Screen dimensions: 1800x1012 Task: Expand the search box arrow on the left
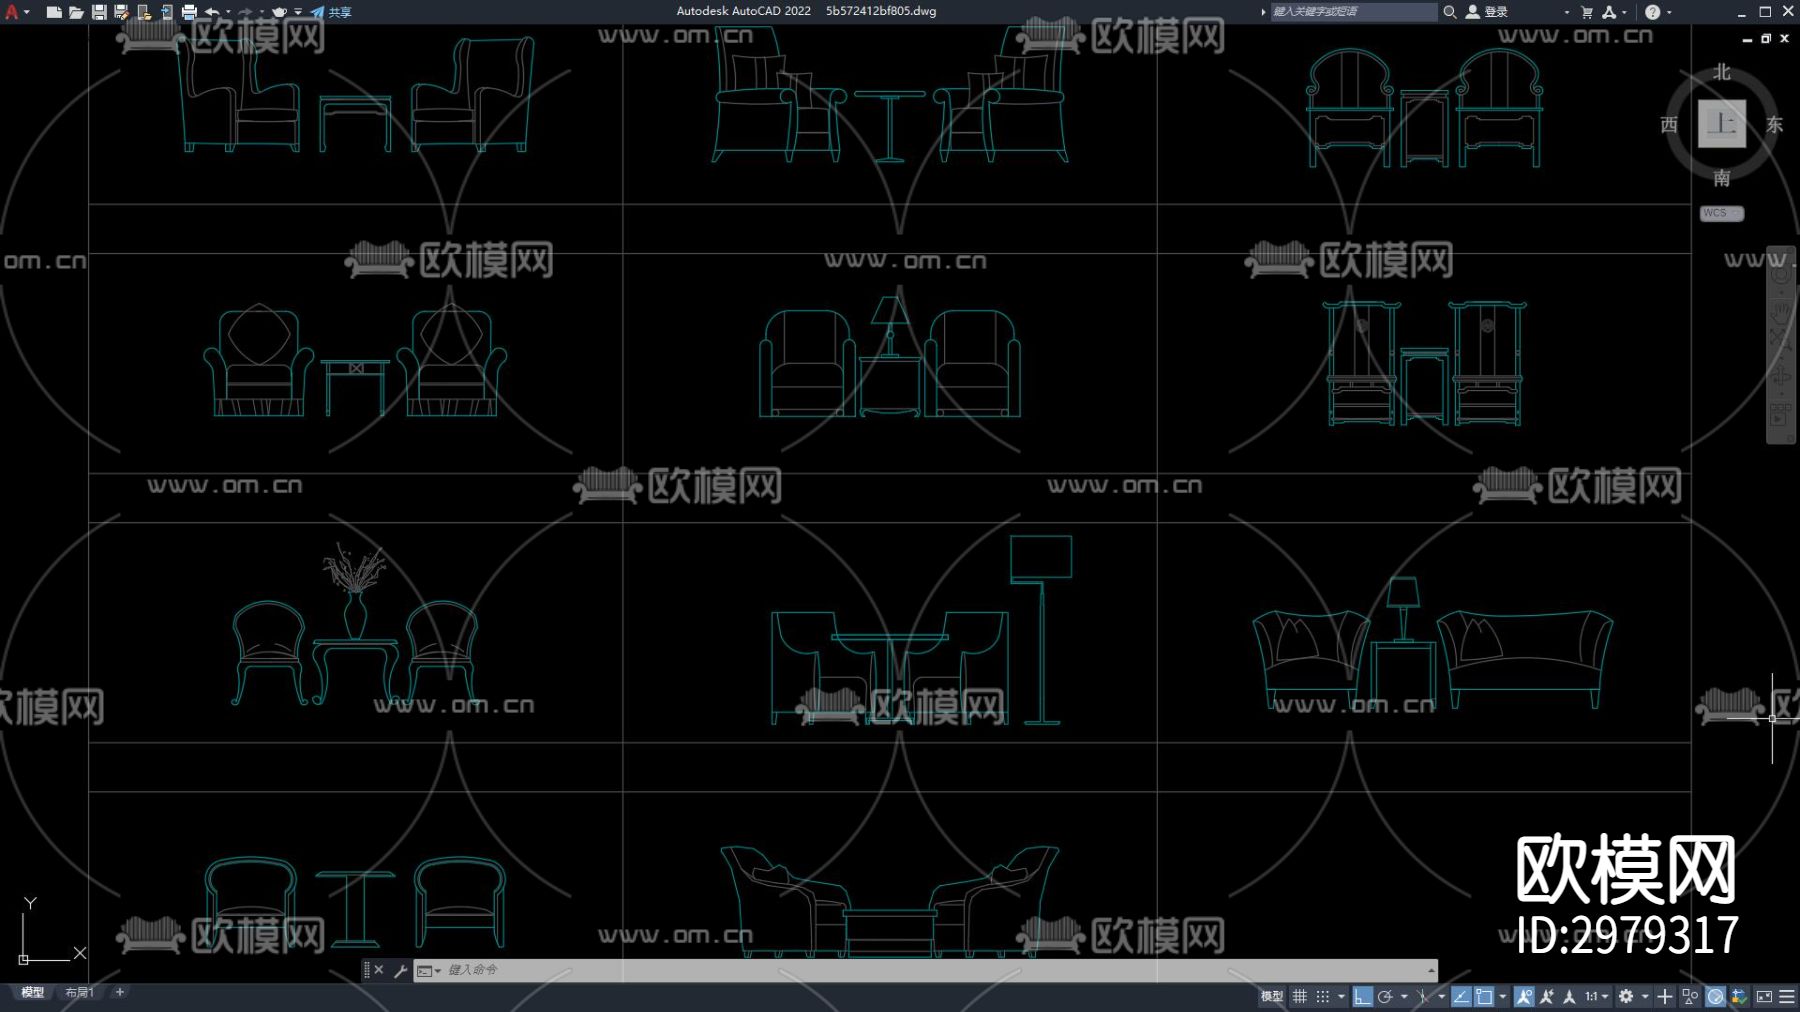coord(1263,12)
